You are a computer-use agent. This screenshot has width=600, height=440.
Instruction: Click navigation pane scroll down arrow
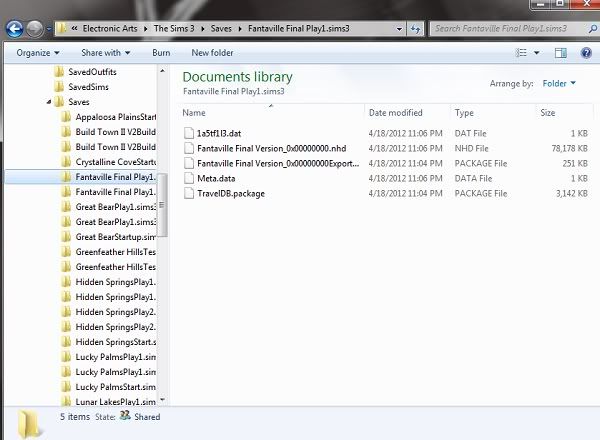(163, 400)
